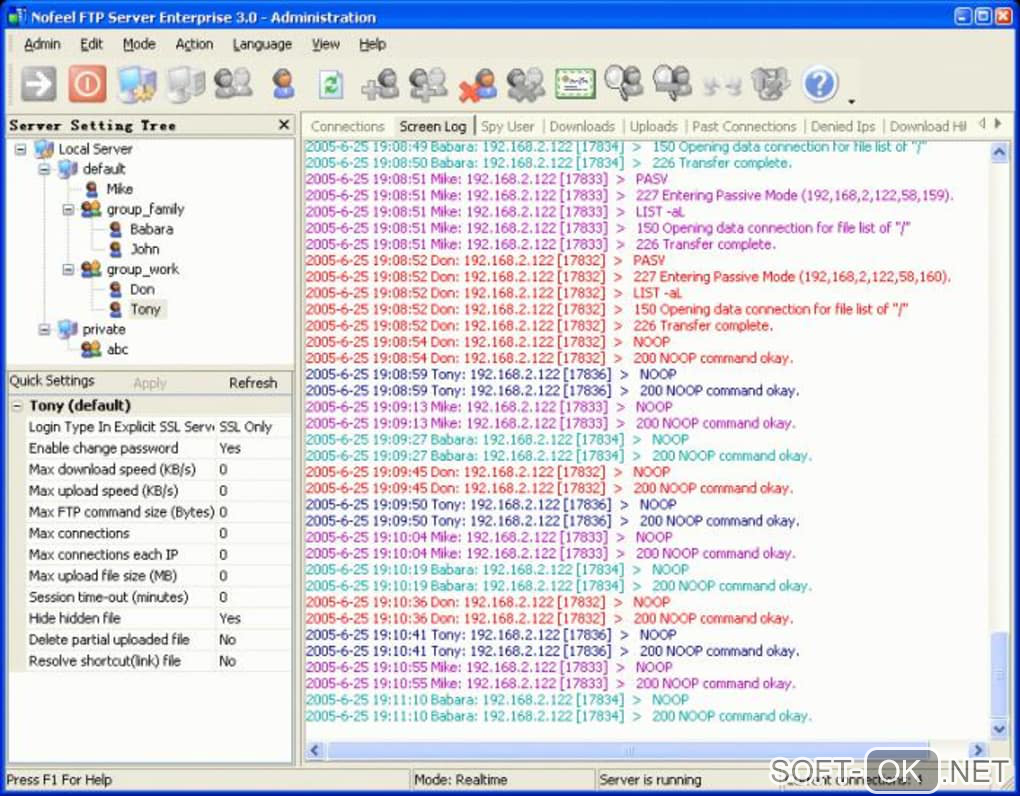Open the Language menu
This screenshot has height=796, width=1020.
click(x=262, y=45)
